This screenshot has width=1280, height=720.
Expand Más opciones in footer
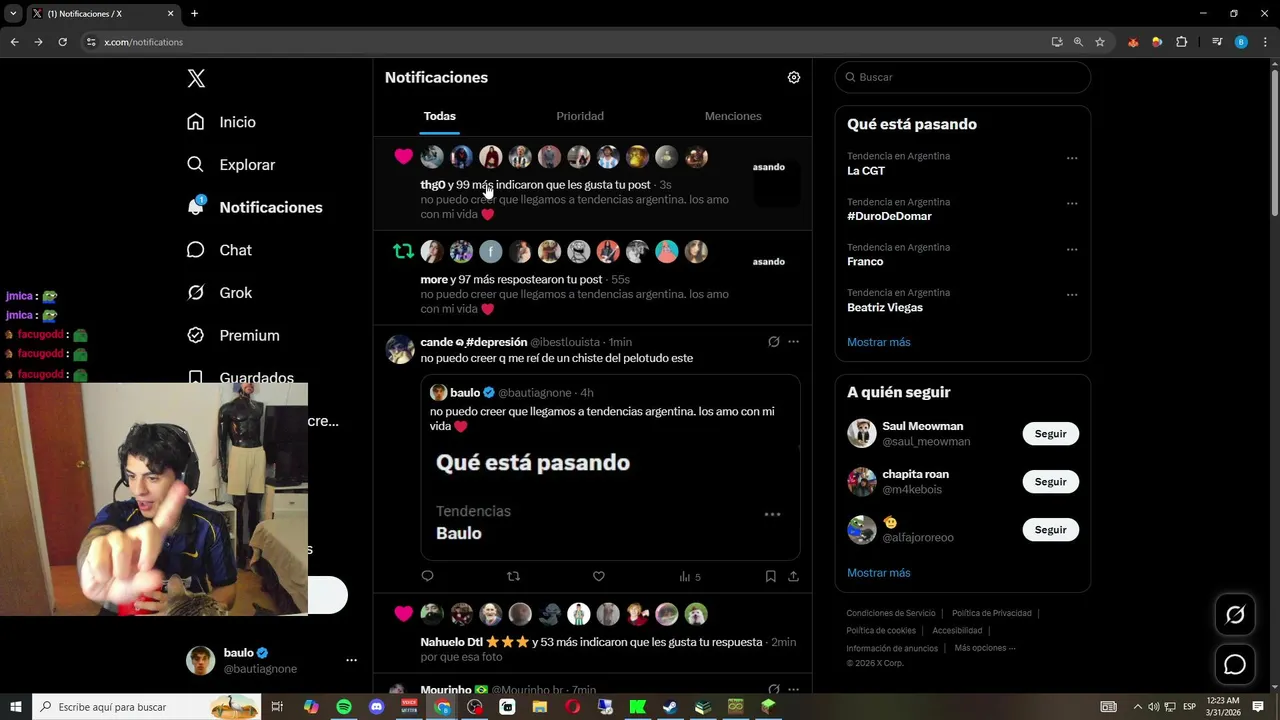tap(985, 648)
